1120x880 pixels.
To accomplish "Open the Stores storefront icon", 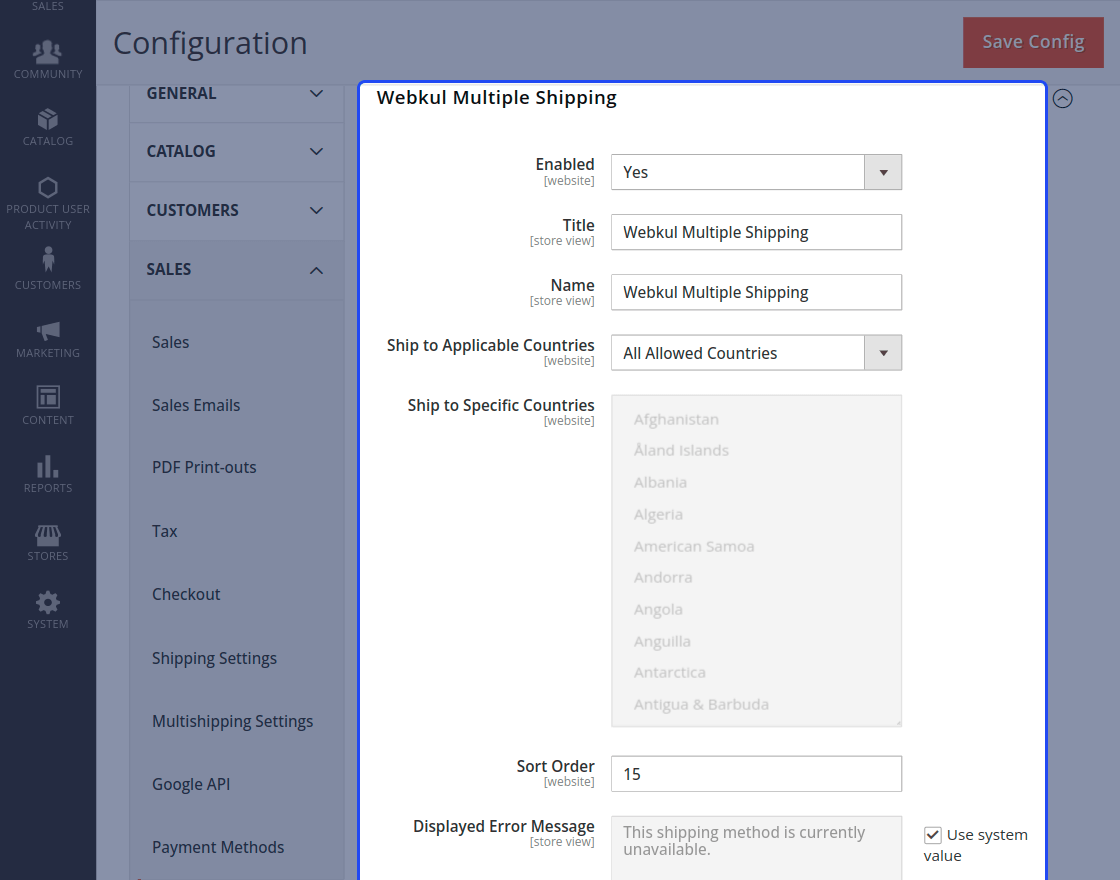I will coord(48,534).
